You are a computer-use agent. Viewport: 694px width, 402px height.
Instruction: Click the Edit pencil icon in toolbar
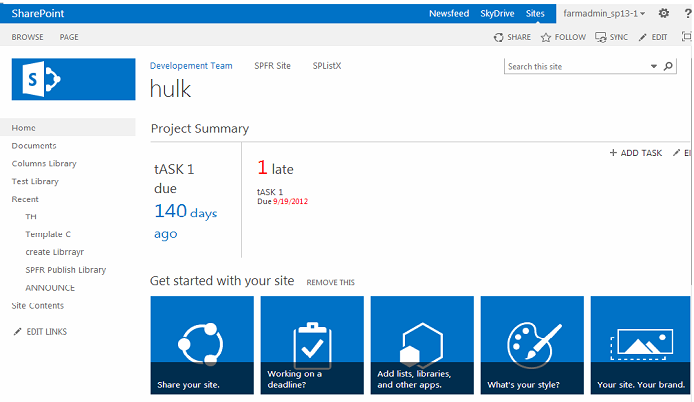(643, 37)
